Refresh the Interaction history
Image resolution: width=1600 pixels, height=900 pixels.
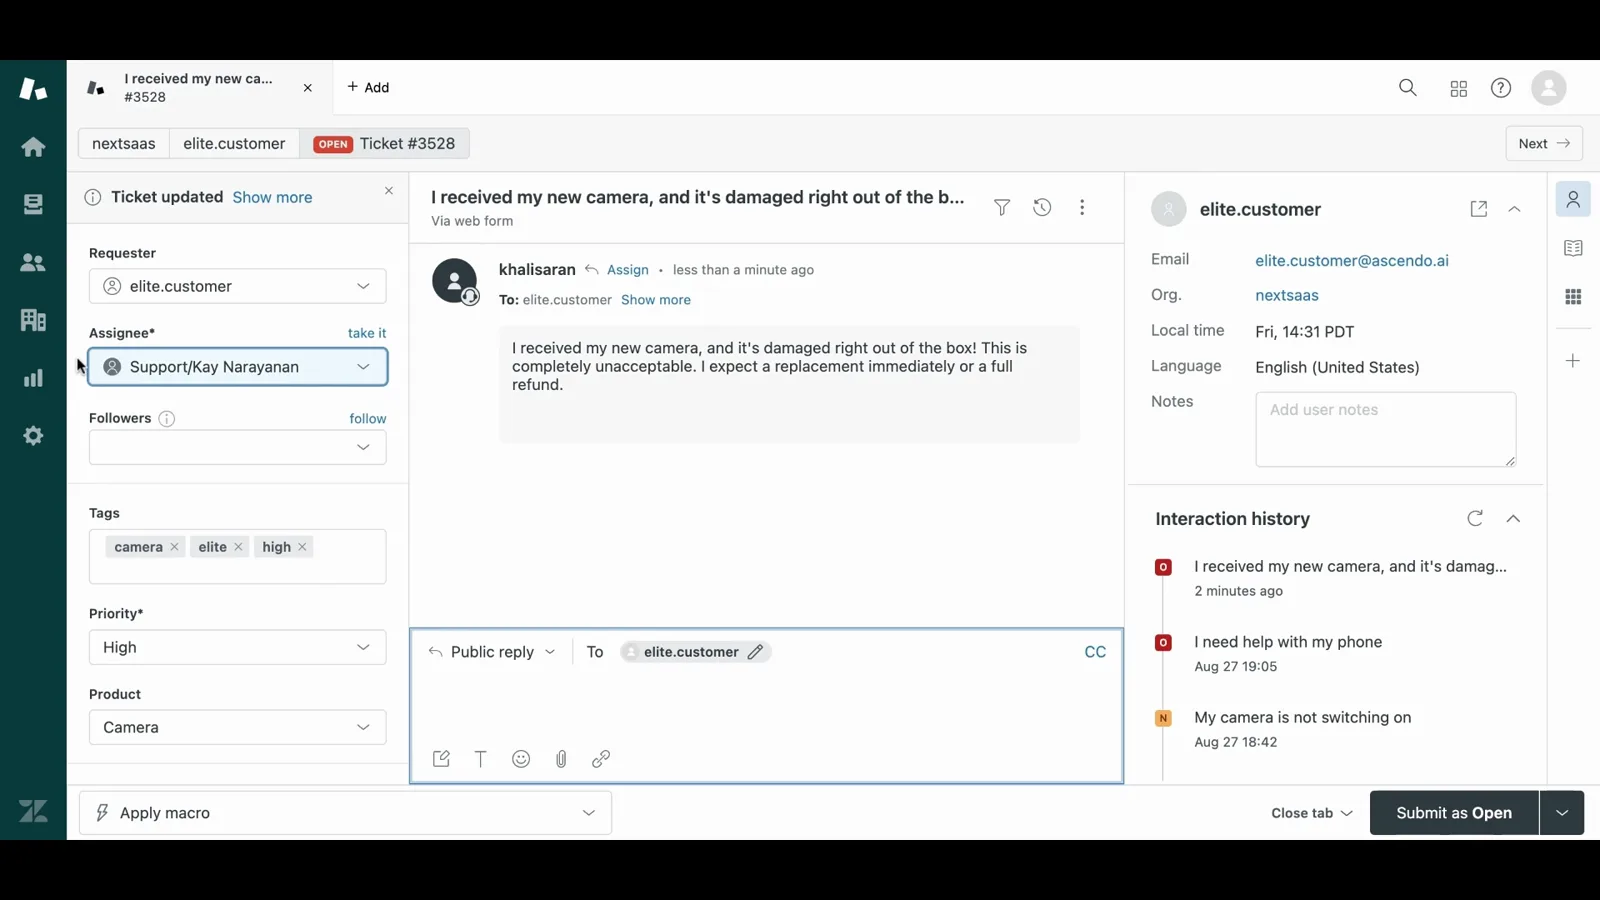(x=1475, y=518)
